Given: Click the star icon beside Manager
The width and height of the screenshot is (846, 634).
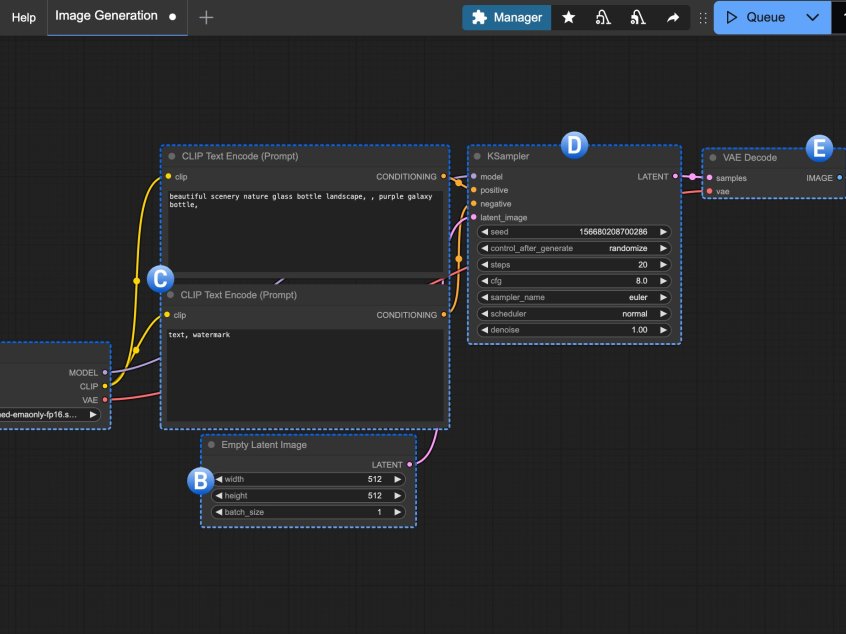Looking at the screenshot, I should [x=568, y=18].
